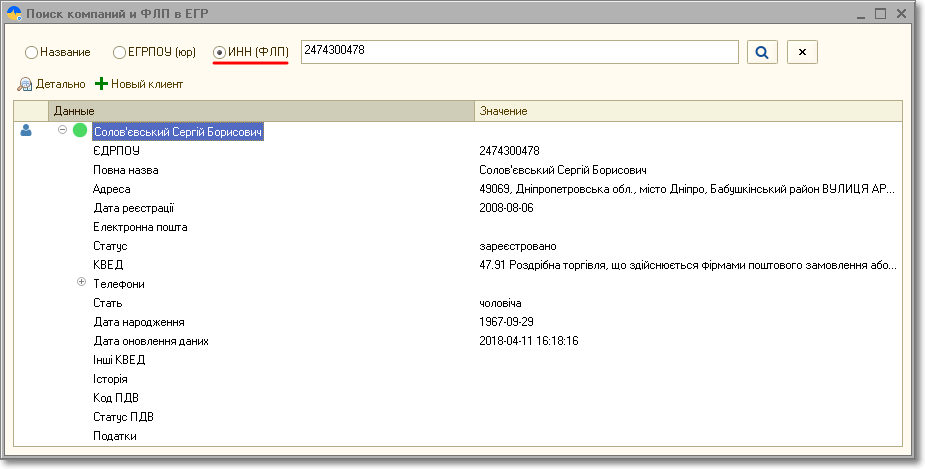Click the person icon in the row header
The image size is (925, 469).
pyautogui.click(x=27, y=130)
